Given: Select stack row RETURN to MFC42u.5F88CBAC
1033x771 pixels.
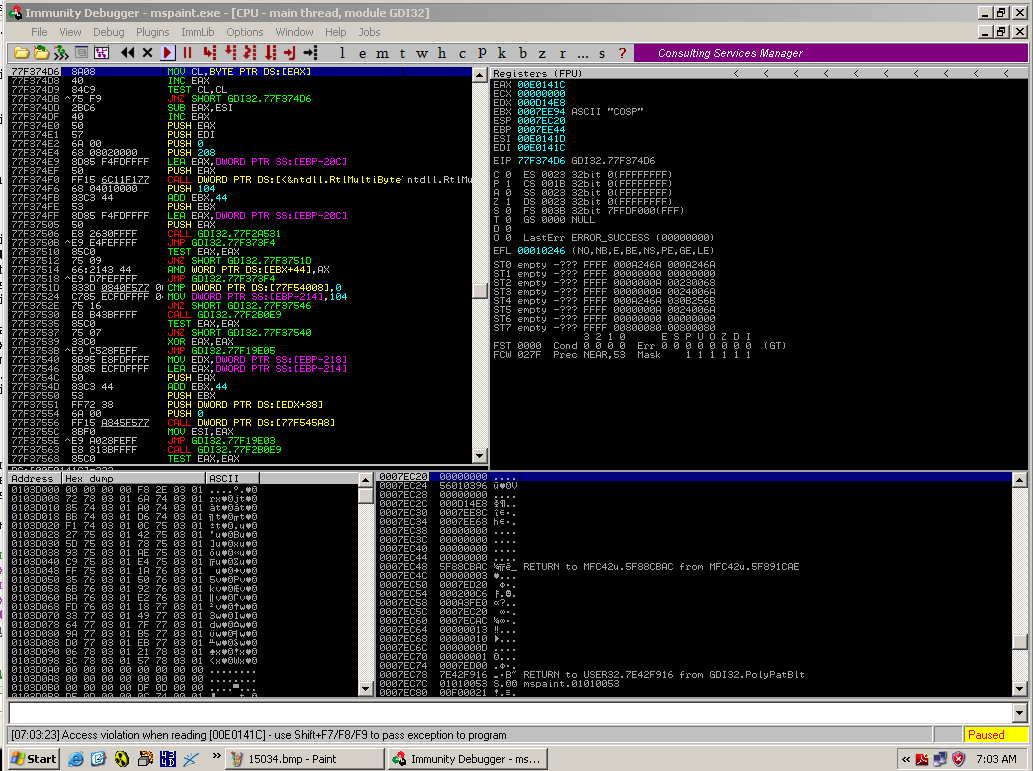Looking at the screenshot, I should (694, 566).
